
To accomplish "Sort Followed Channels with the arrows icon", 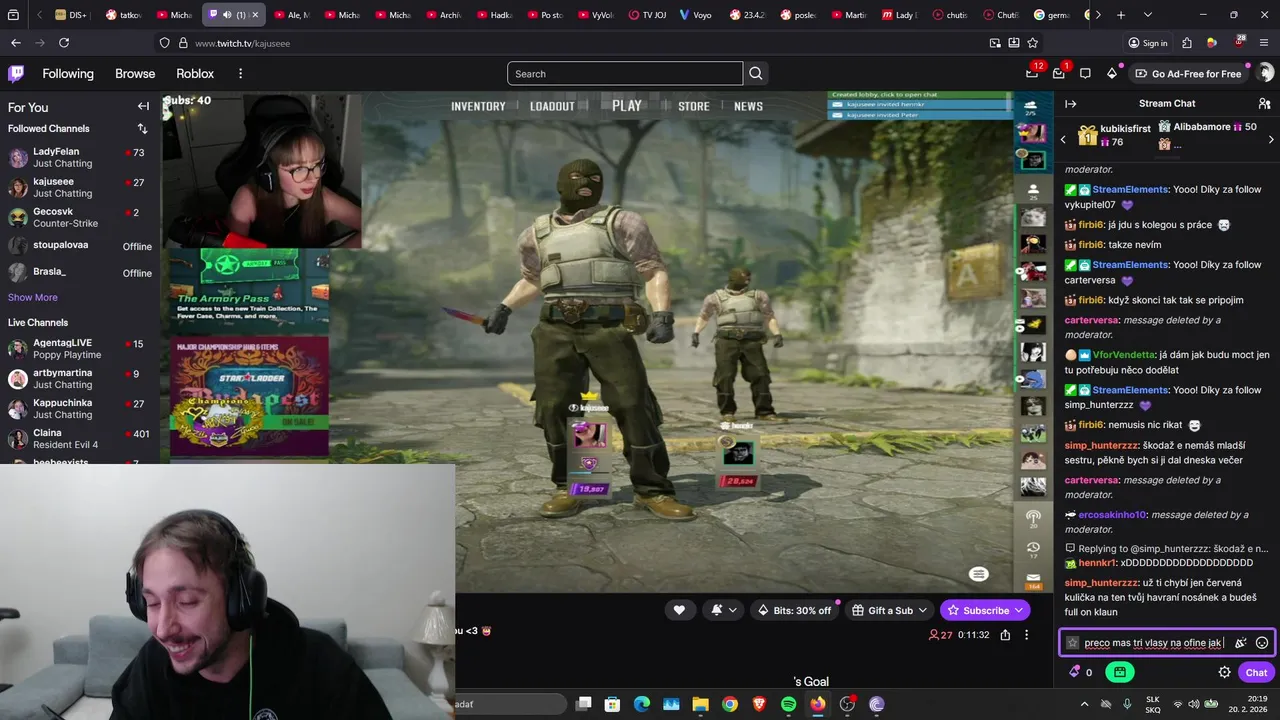I will [142, 128].
